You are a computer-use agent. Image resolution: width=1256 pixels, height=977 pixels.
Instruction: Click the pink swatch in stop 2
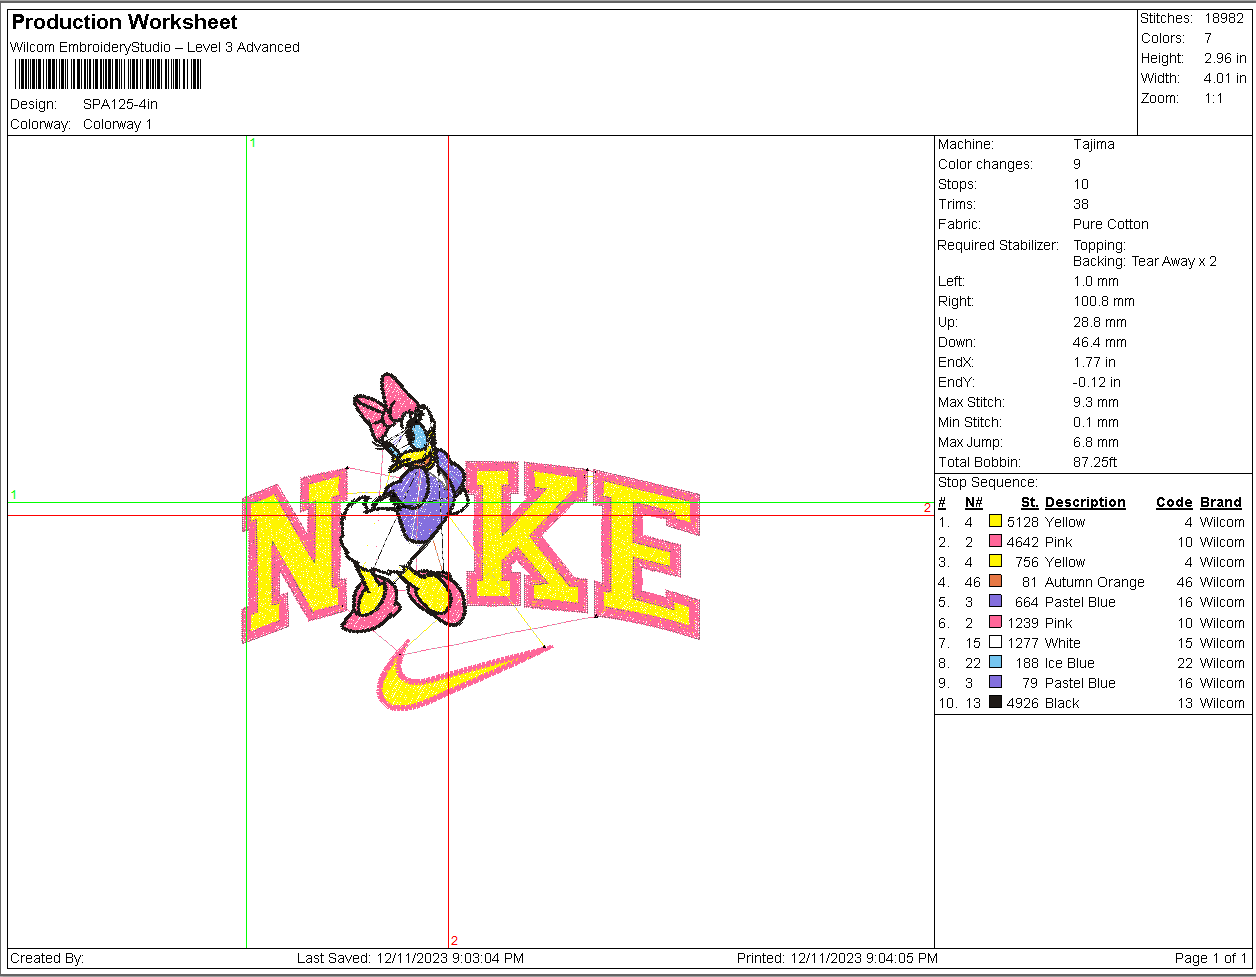[x=995, y=541]
